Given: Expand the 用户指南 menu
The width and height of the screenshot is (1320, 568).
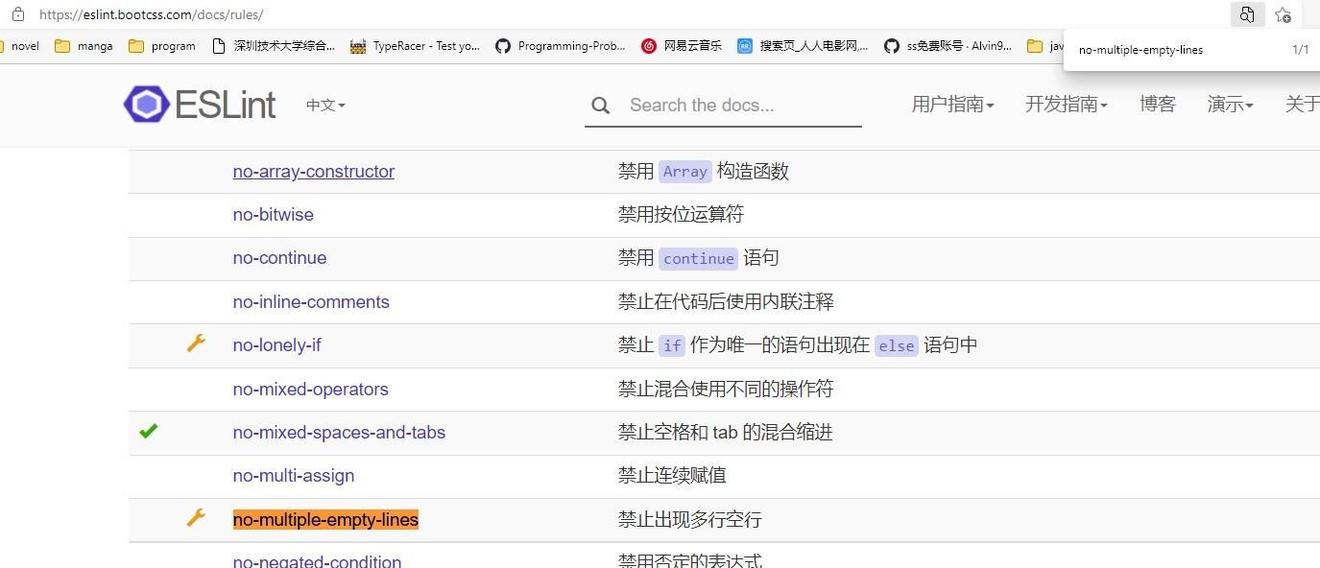Looking at the screenshot, I should (x=952, y=104).
